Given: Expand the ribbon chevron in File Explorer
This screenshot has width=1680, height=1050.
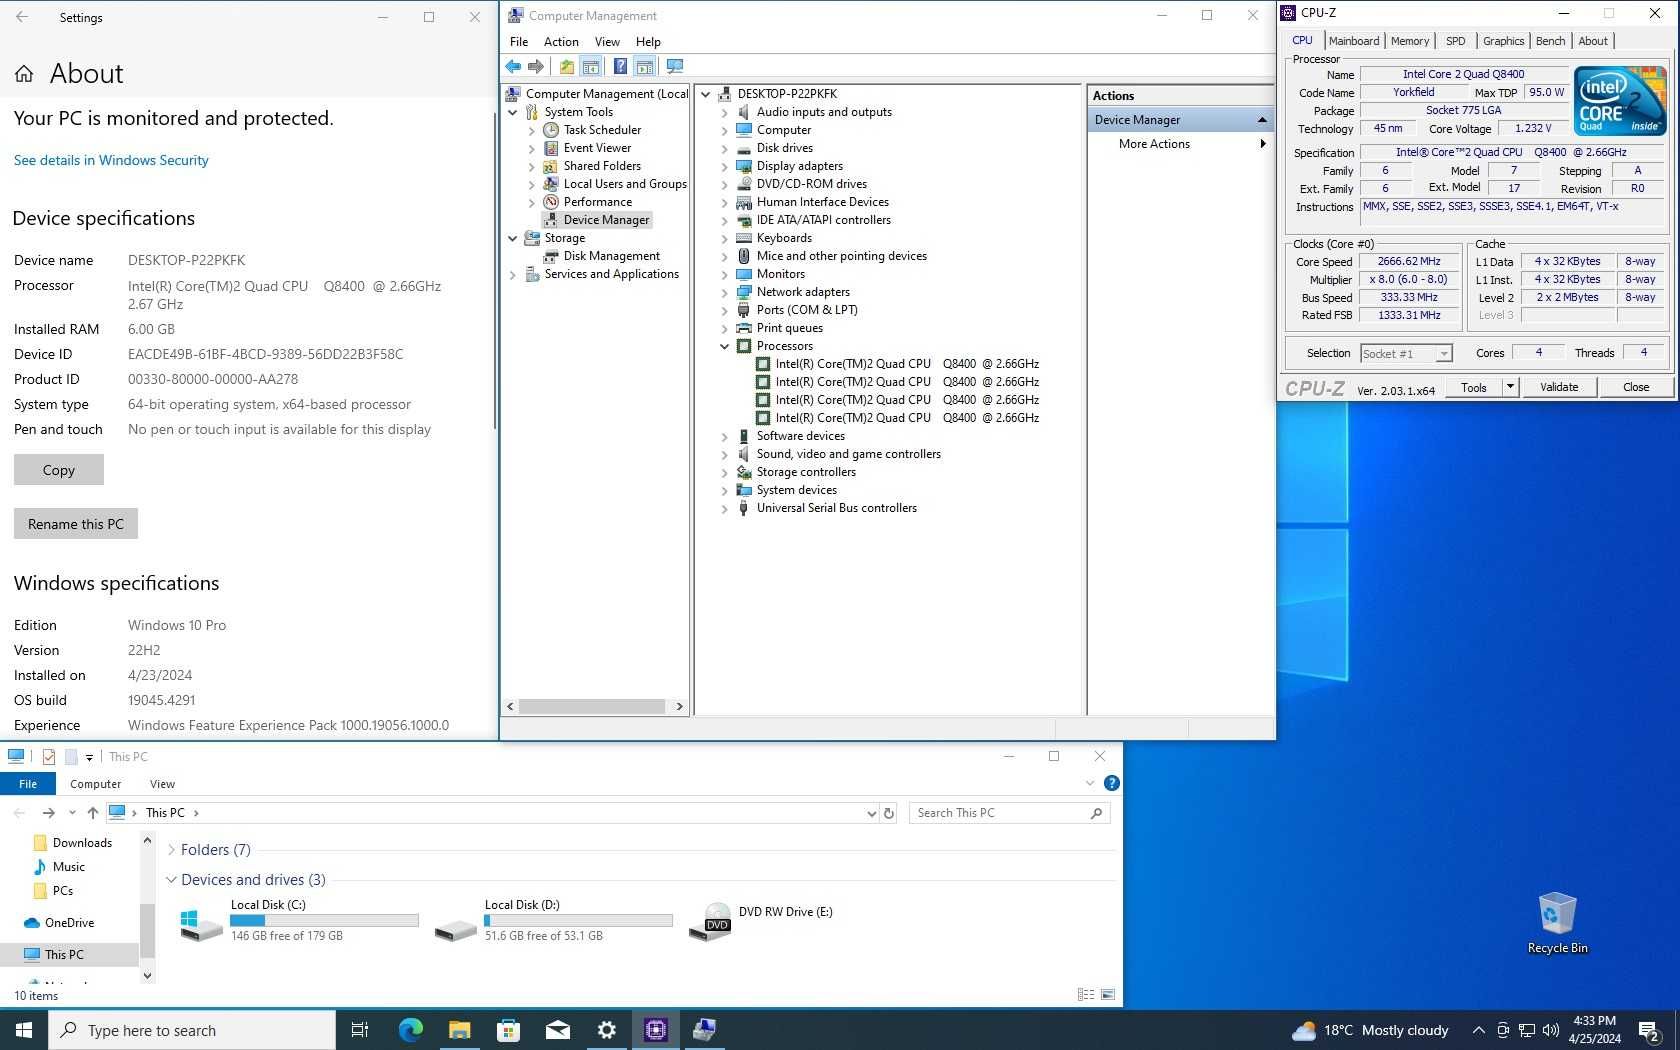Looking at the screenshot, I should tap(1089, 783).
